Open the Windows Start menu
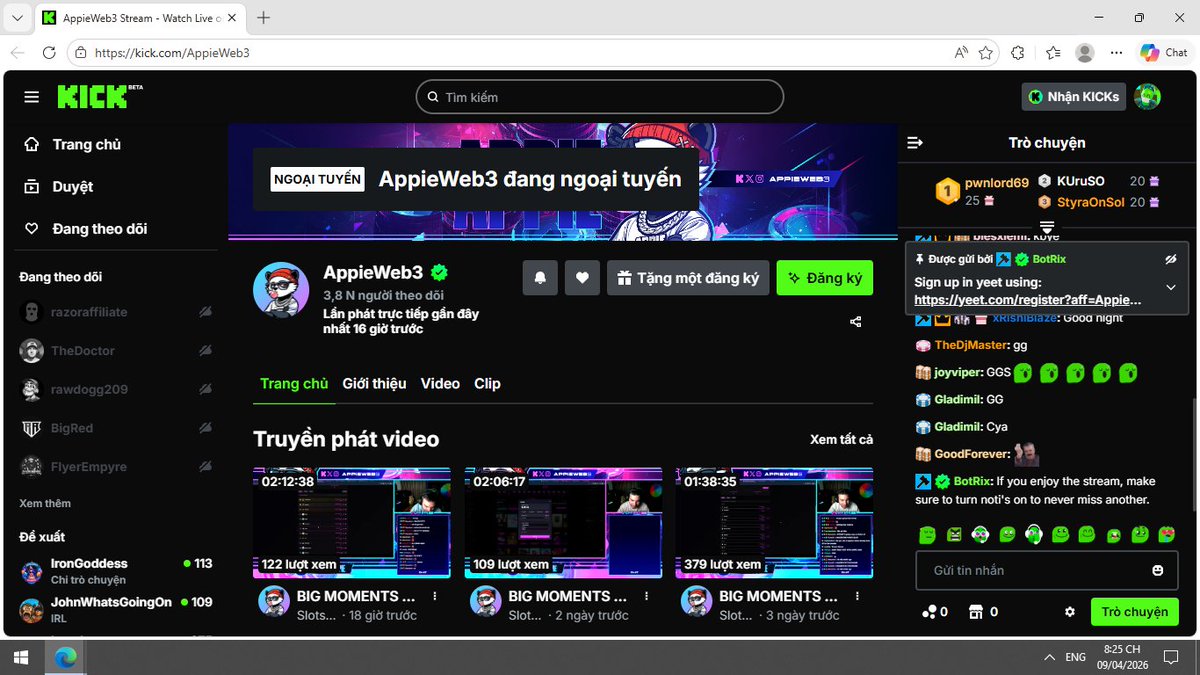This screenshot has width=1200, height=675. click(x=20, y=657)
